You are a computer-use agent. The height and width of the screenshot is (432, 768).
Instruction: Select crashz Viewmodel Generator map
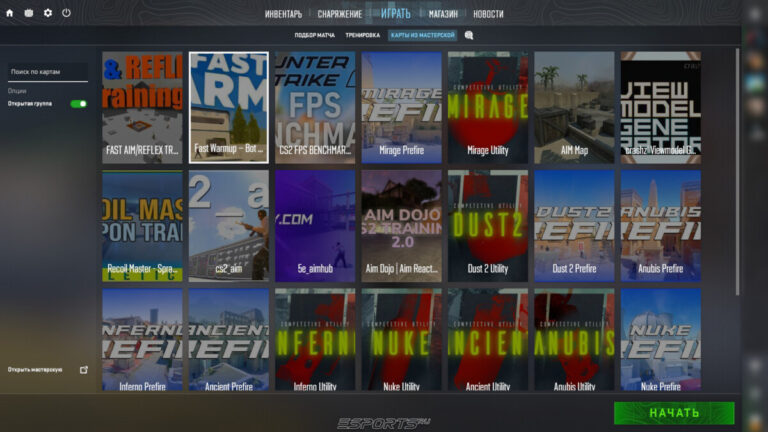coord(661,107)
